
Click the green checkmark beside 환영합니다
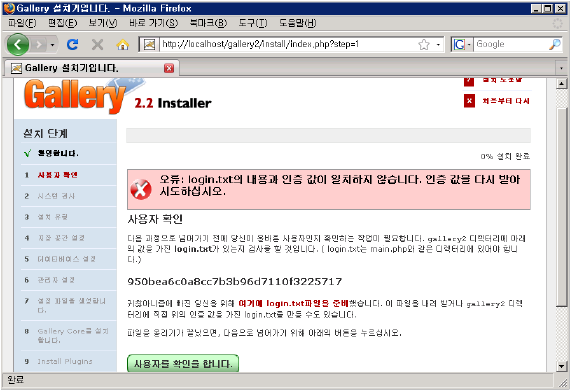coord(27,153)
